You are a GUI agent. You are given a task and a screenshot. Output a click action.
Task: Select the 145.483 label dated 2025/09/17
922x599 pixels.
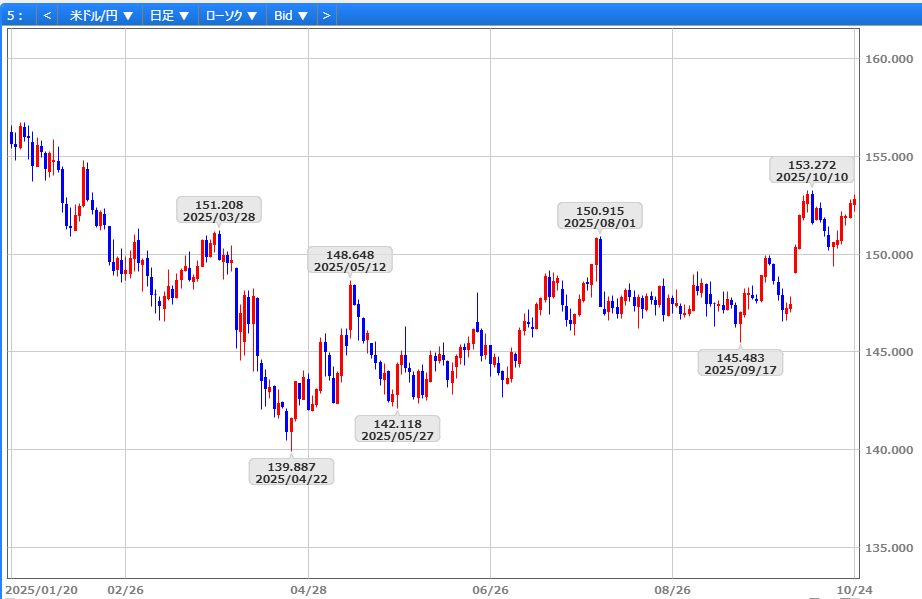coord(740,363)
